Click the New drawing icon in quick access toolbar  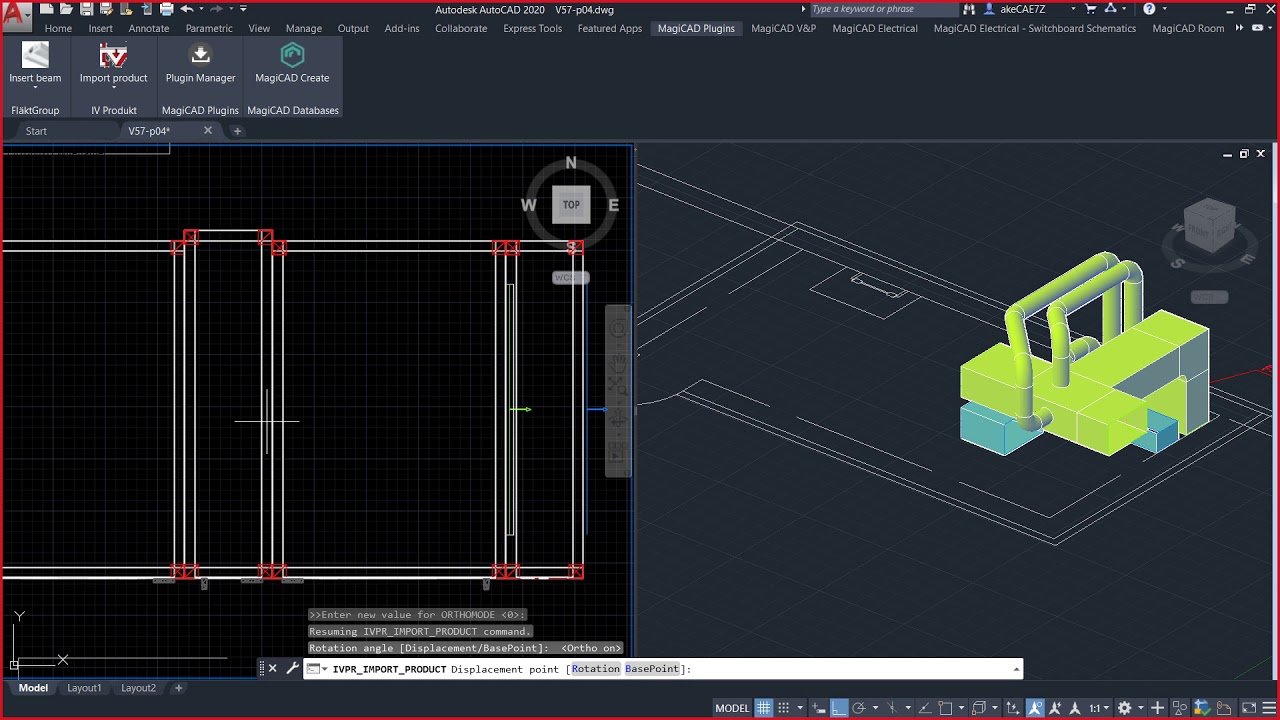click(x=47, y=9)
